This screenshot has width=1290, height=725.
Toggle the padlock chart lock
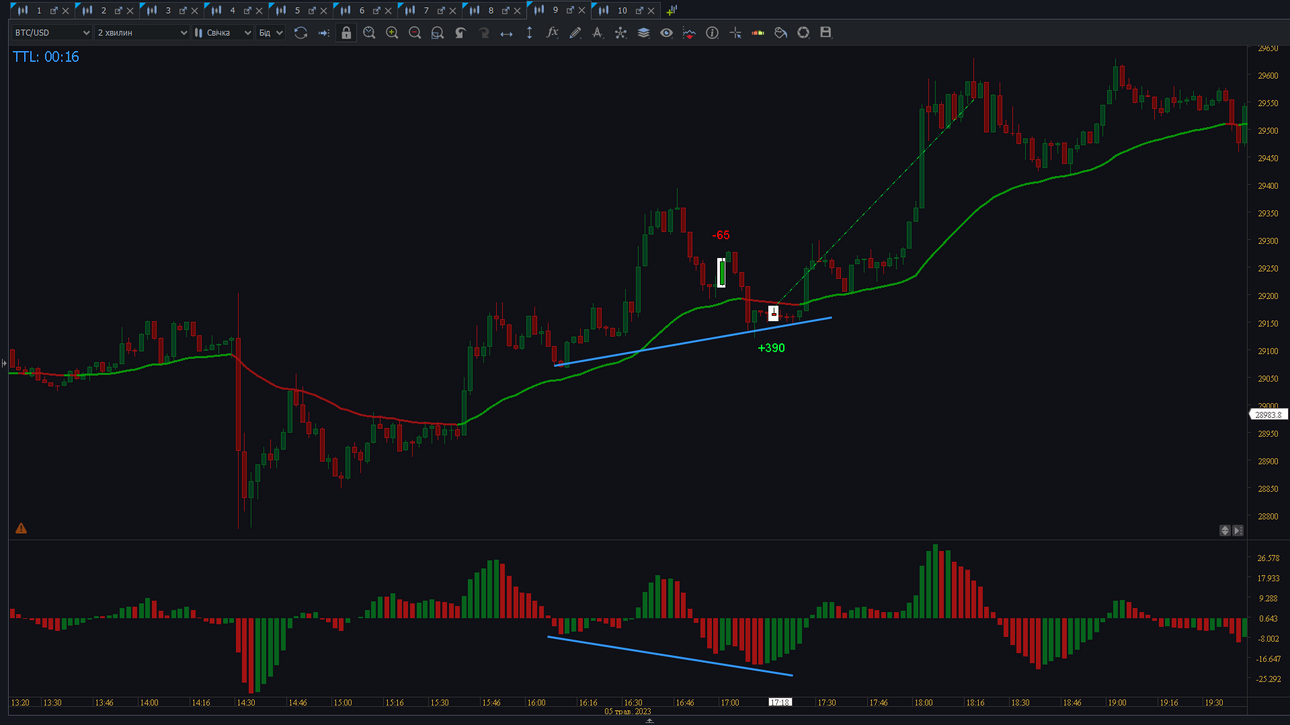(346, 33)
